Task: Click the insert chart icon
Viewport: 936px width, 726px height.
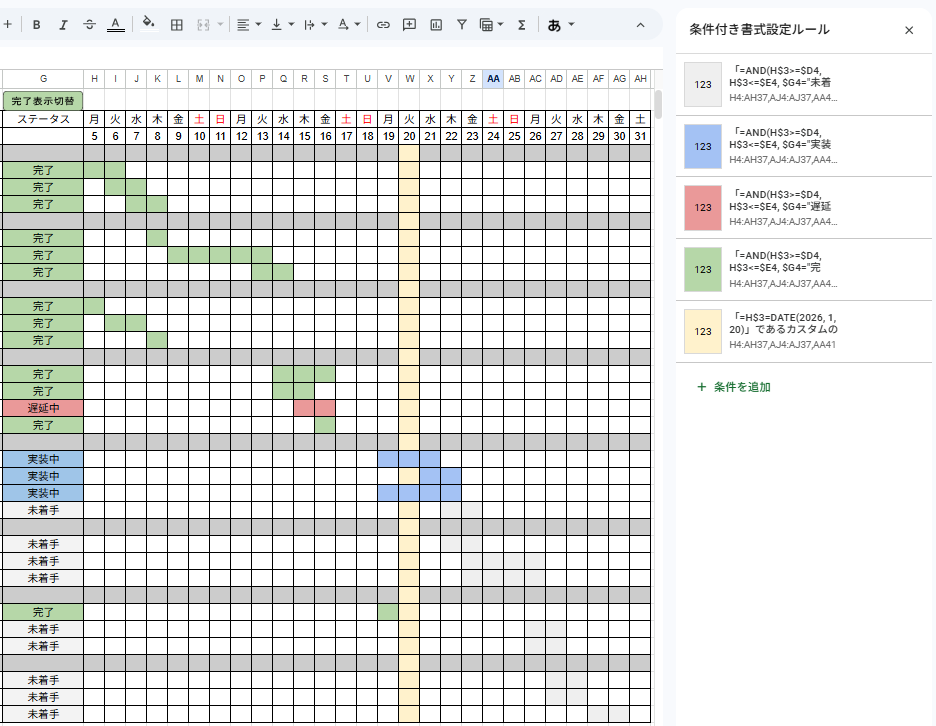Action: pyautogui.click(x=436, y=24)
